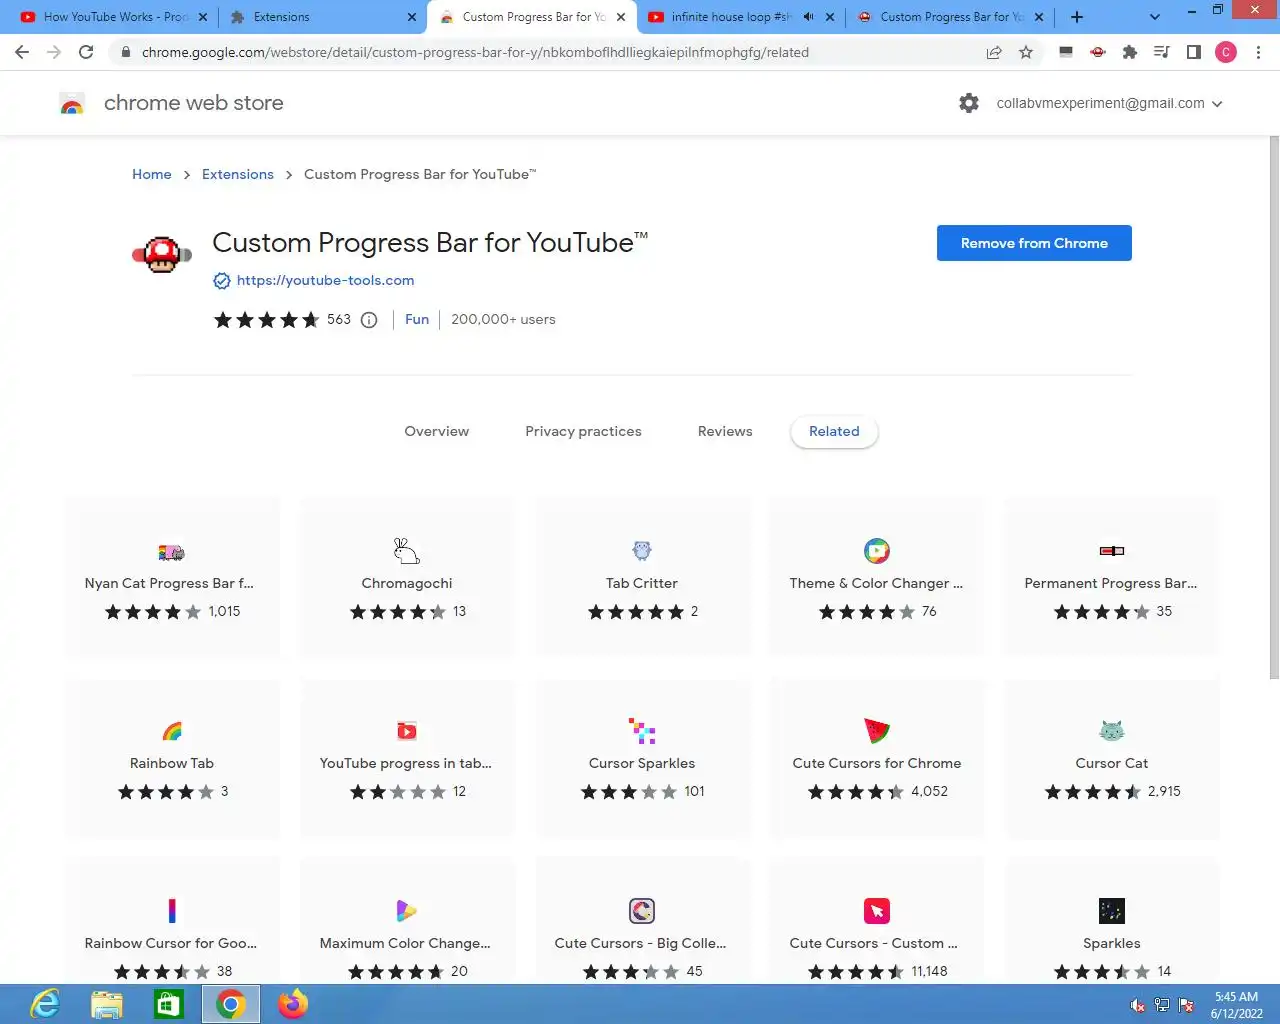Launch Firefox from taskbar
The height and width of the screenshot is (1024, 1280).
click(293, 1004)
